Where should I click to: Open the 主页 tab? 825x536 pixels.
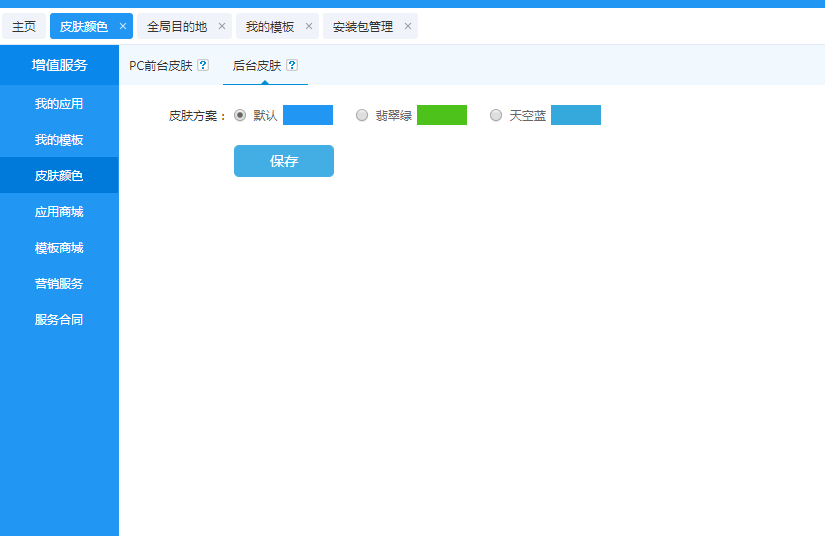[x=24, y=26]
